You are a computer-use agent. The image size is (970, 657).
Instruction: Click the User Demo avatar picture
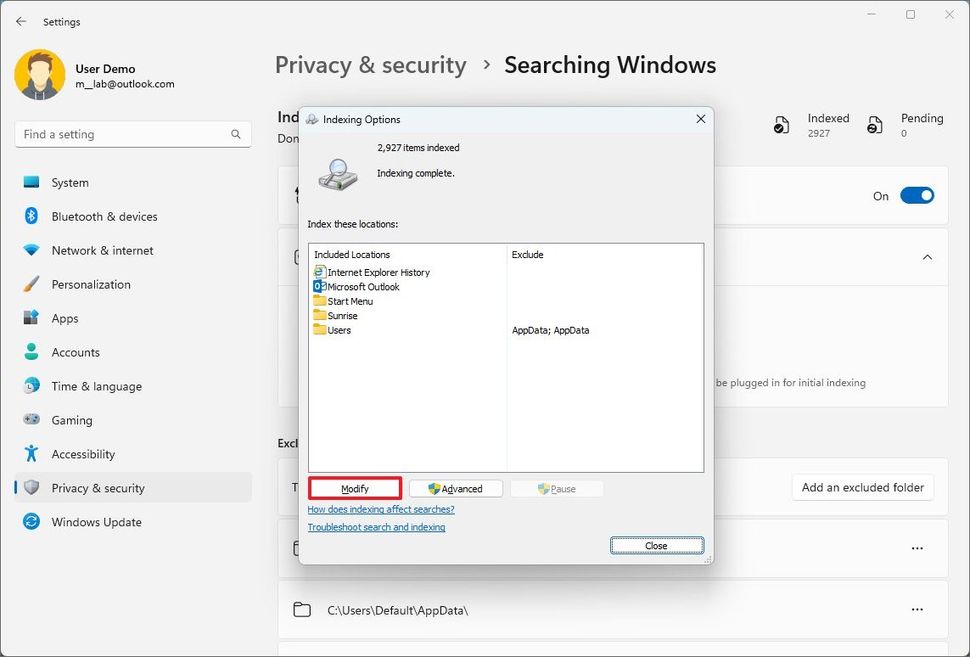coord(39,74)
